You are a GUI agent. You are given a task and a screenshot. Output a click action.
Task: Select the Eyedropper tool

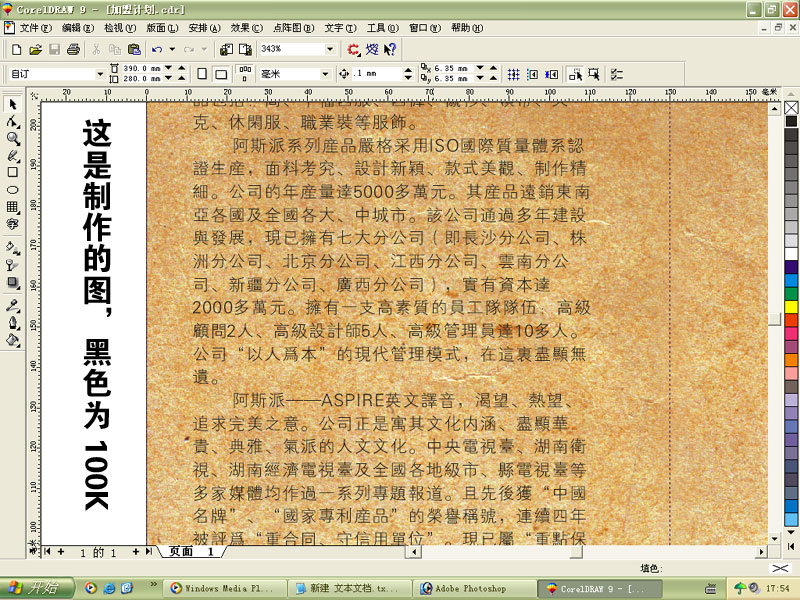[13, 306]
